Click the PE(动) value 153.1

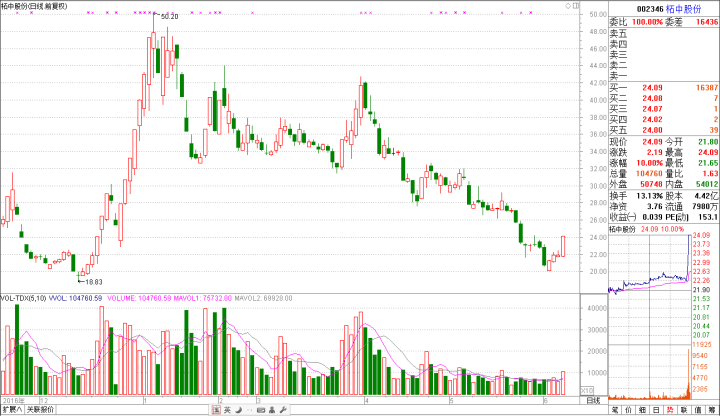click(708, 217)
